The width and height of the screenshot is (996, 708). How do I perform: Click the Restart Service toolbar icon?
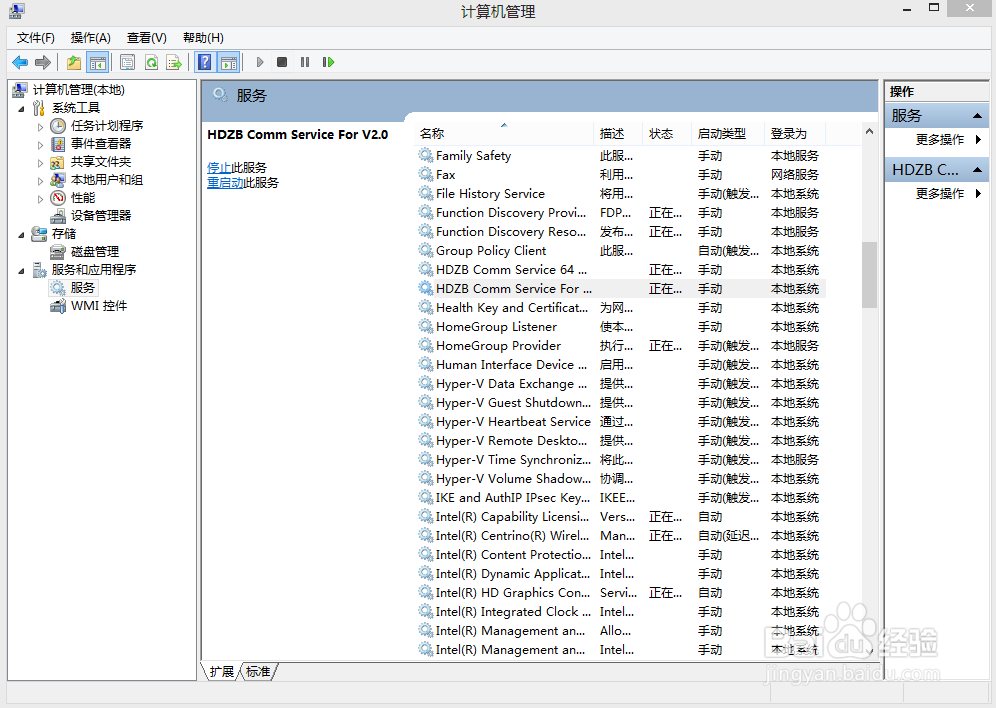point(328,62)
